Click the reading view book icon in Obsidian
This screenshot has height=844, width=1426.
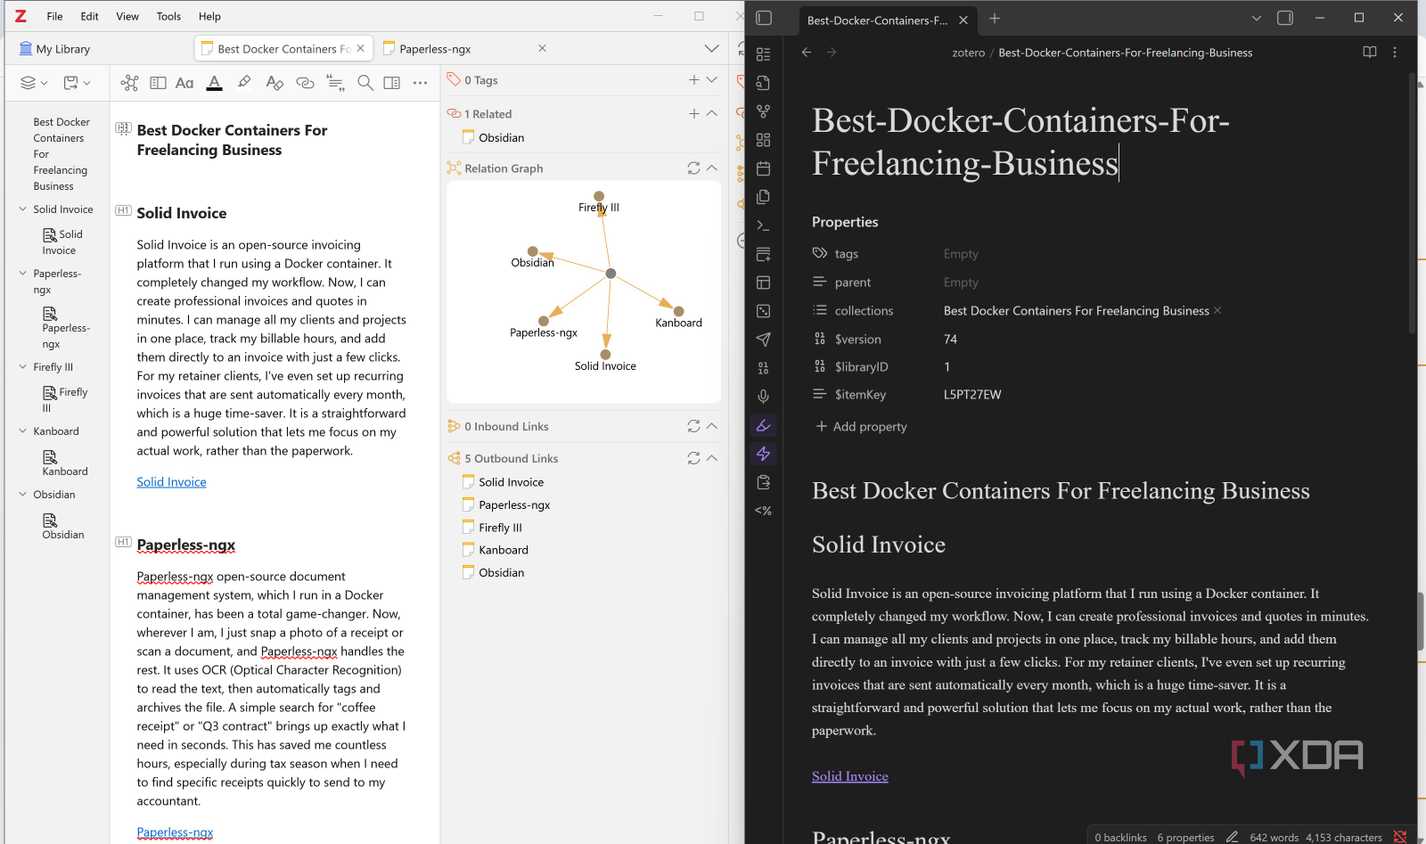1369,52
